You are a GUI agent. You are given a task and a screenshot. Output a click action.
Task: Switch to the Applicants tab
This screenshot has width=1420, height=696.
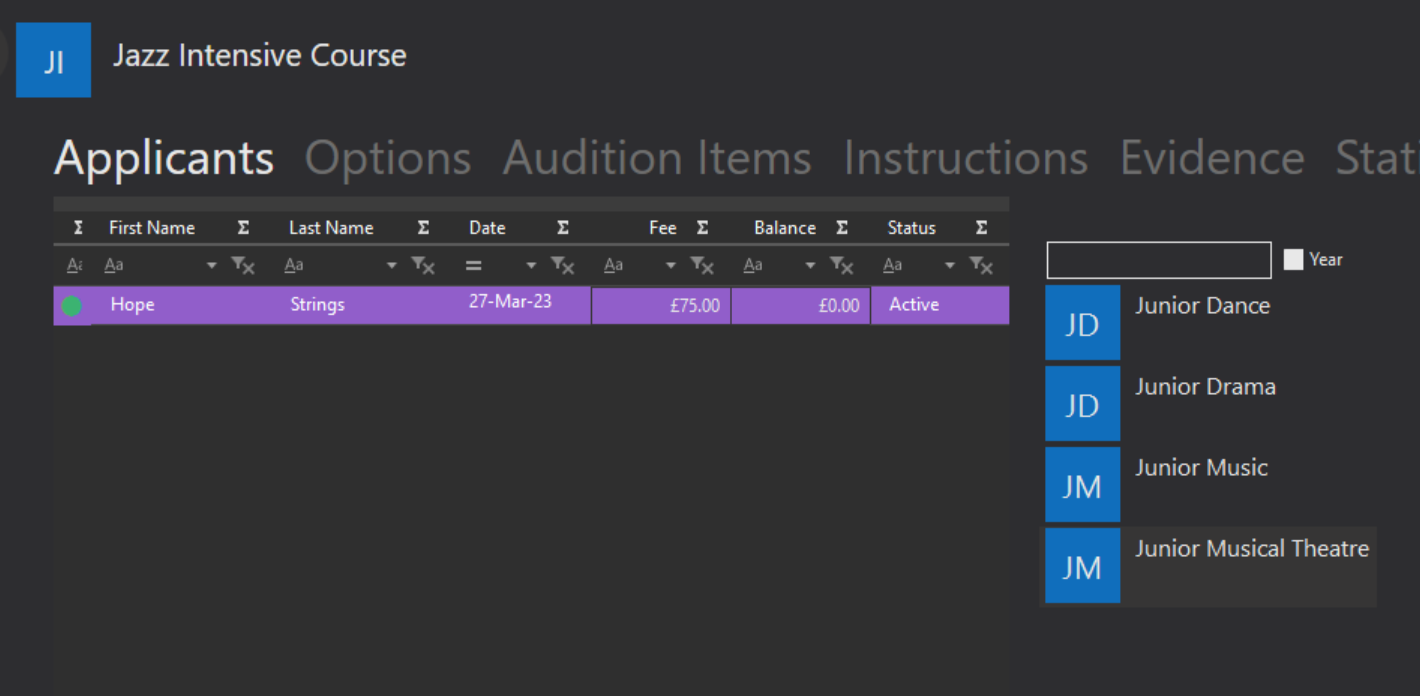tap(164, 158)
